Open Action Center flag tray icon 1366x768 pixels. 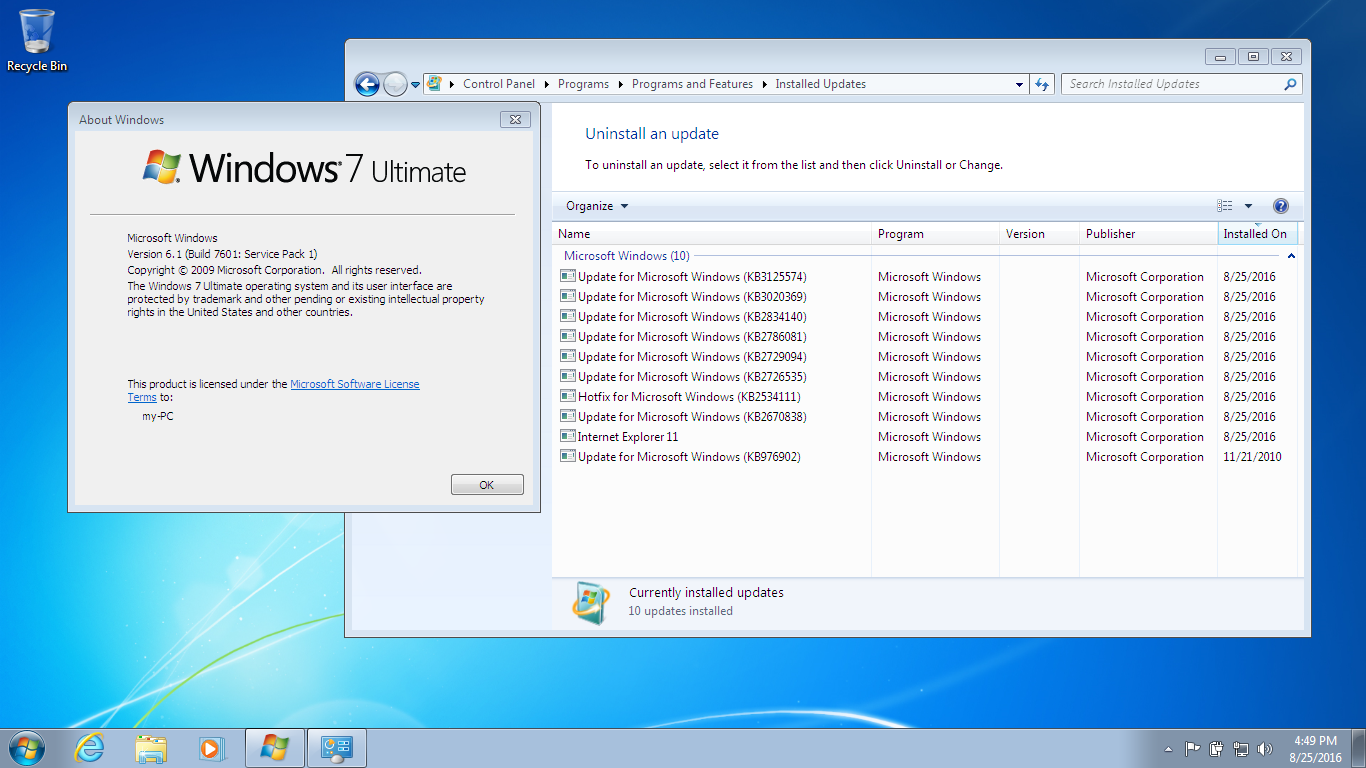coord(1193,748)
